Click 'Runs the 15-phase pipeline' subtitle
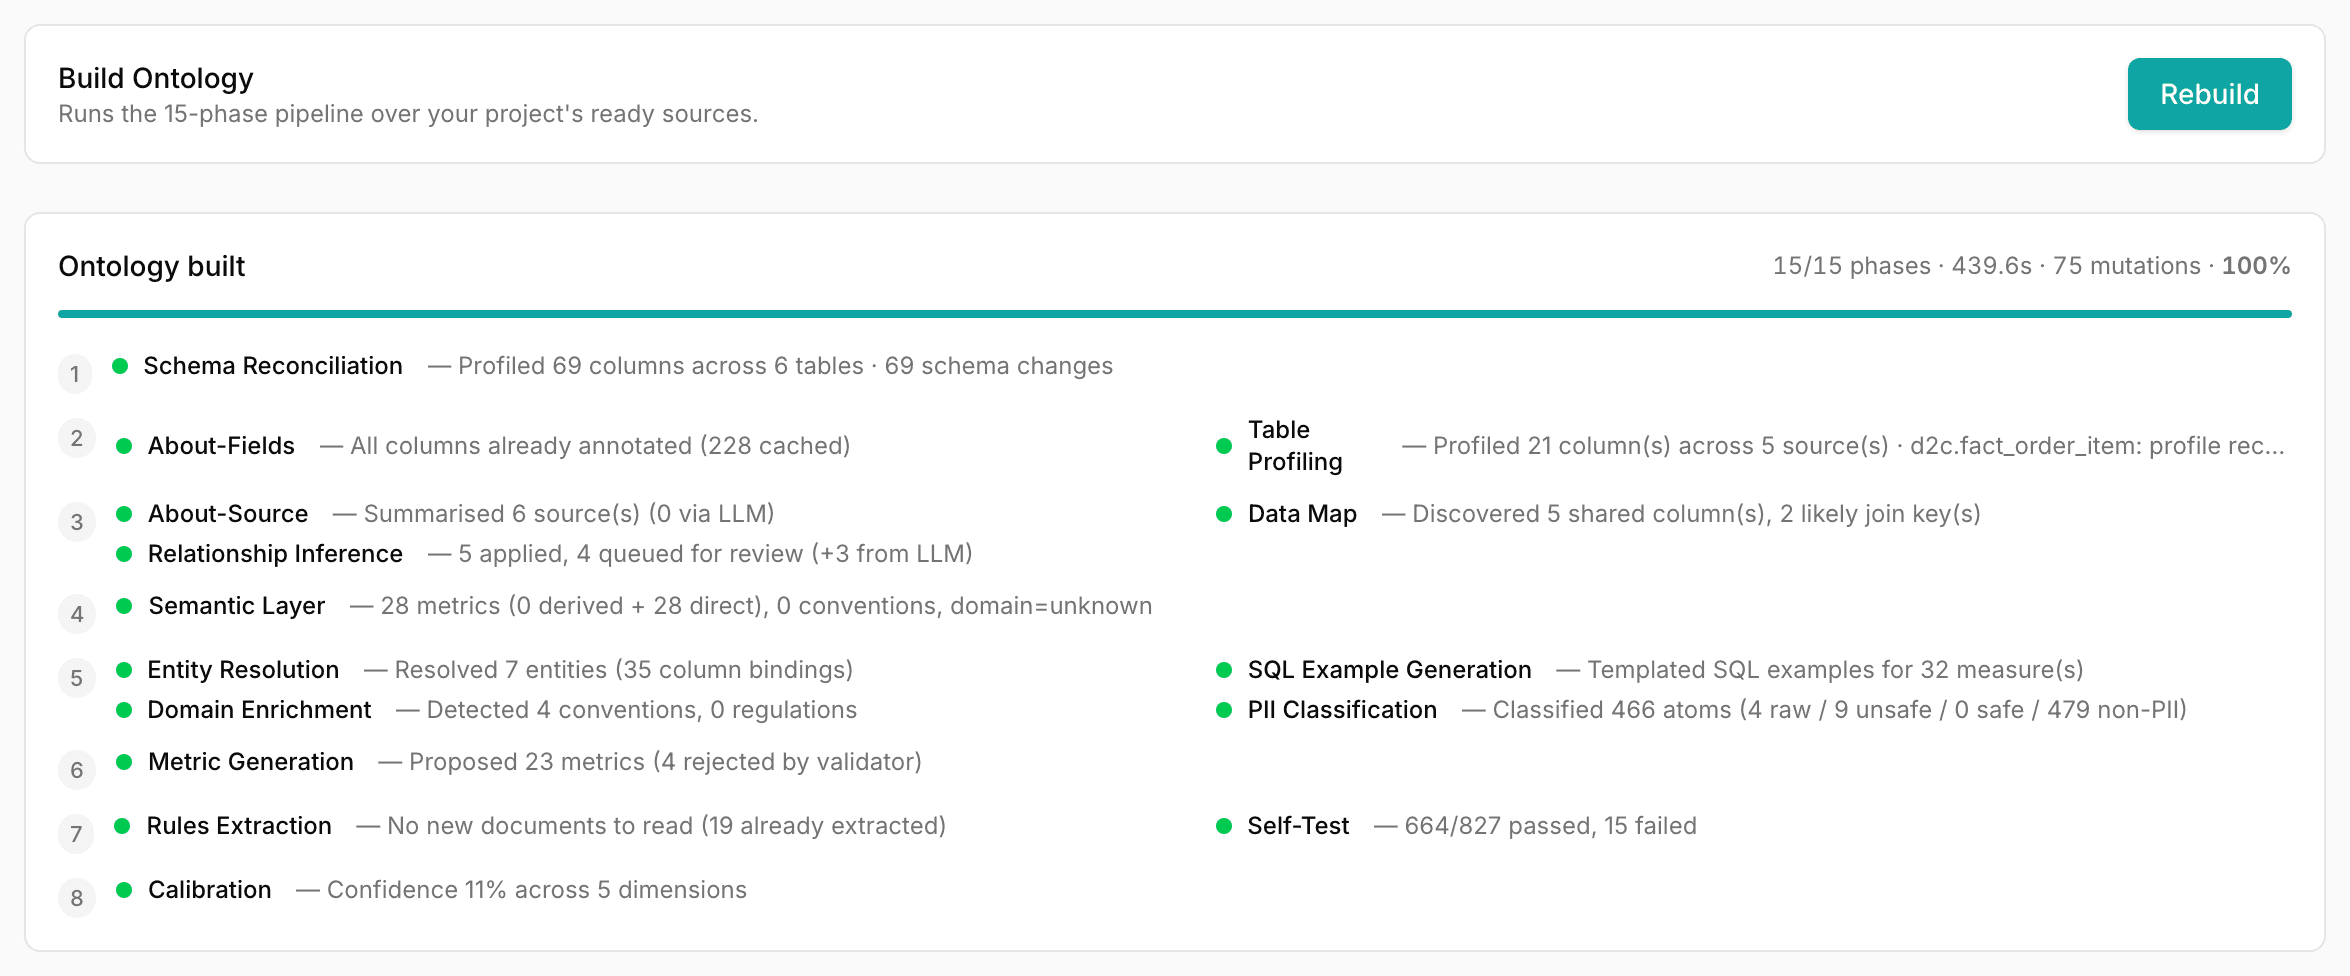Screen dimensions: 2350x976 tap(408, 114)
